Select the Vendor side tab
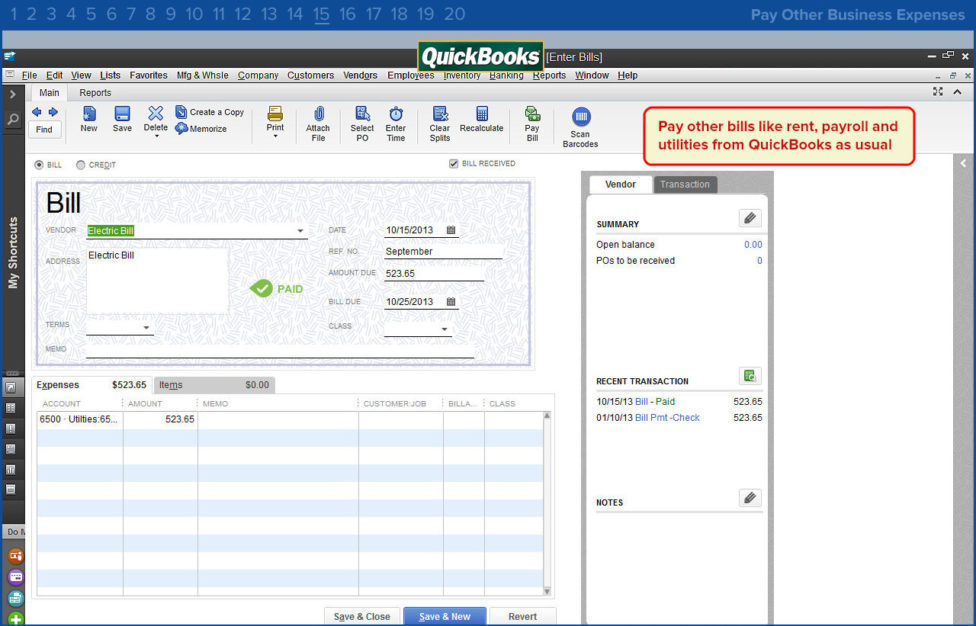 pyautogui.click(x=621, y=184)
